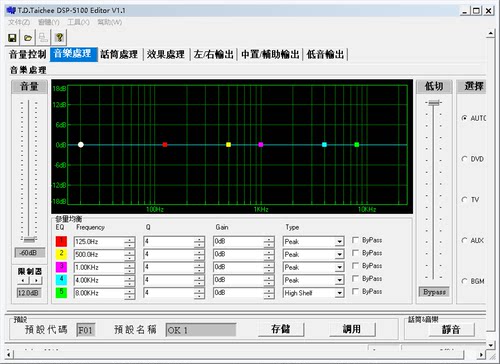Click the Save floppy disk toolbar icon
500x364 pixels.
tap(12, 38)
